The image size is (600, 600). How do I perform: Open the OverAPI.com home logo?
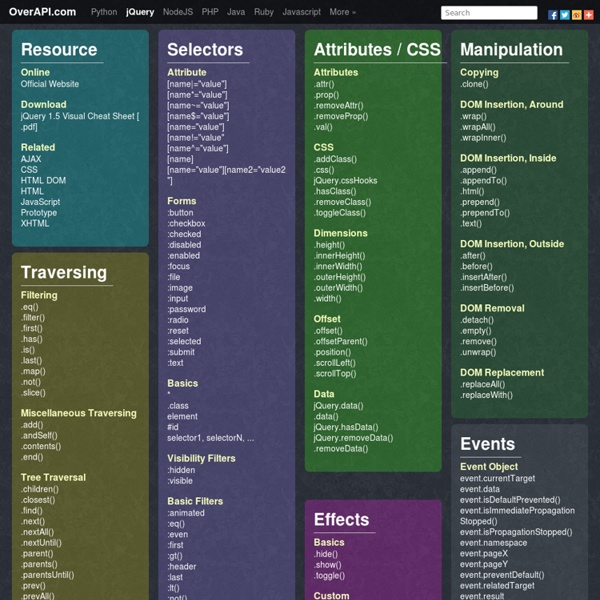42,12
